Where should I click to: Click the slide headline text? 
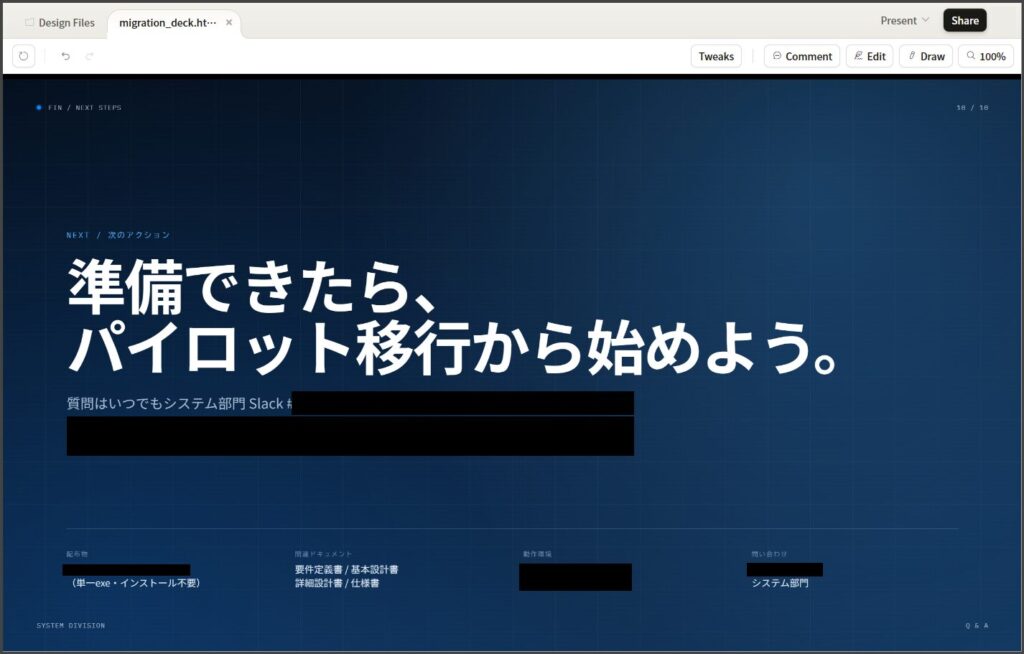450,317
